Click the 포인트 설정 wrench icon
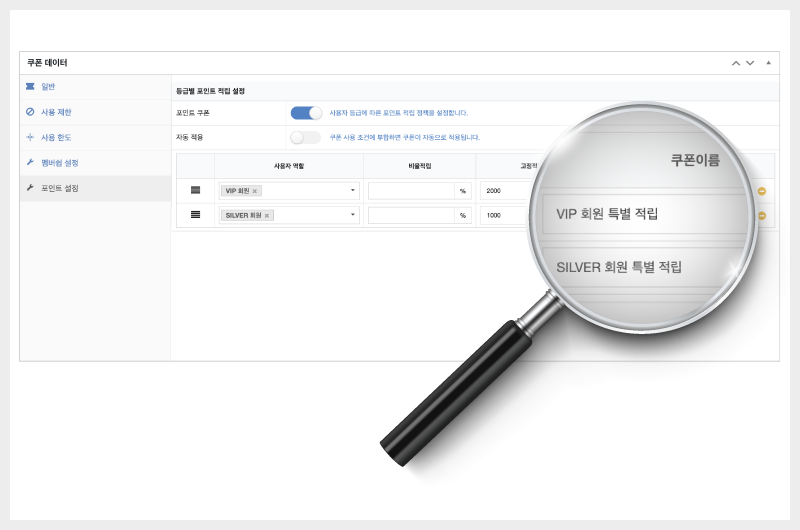The width and height of the screenshot is (800, 530). [x=30, y=188]
